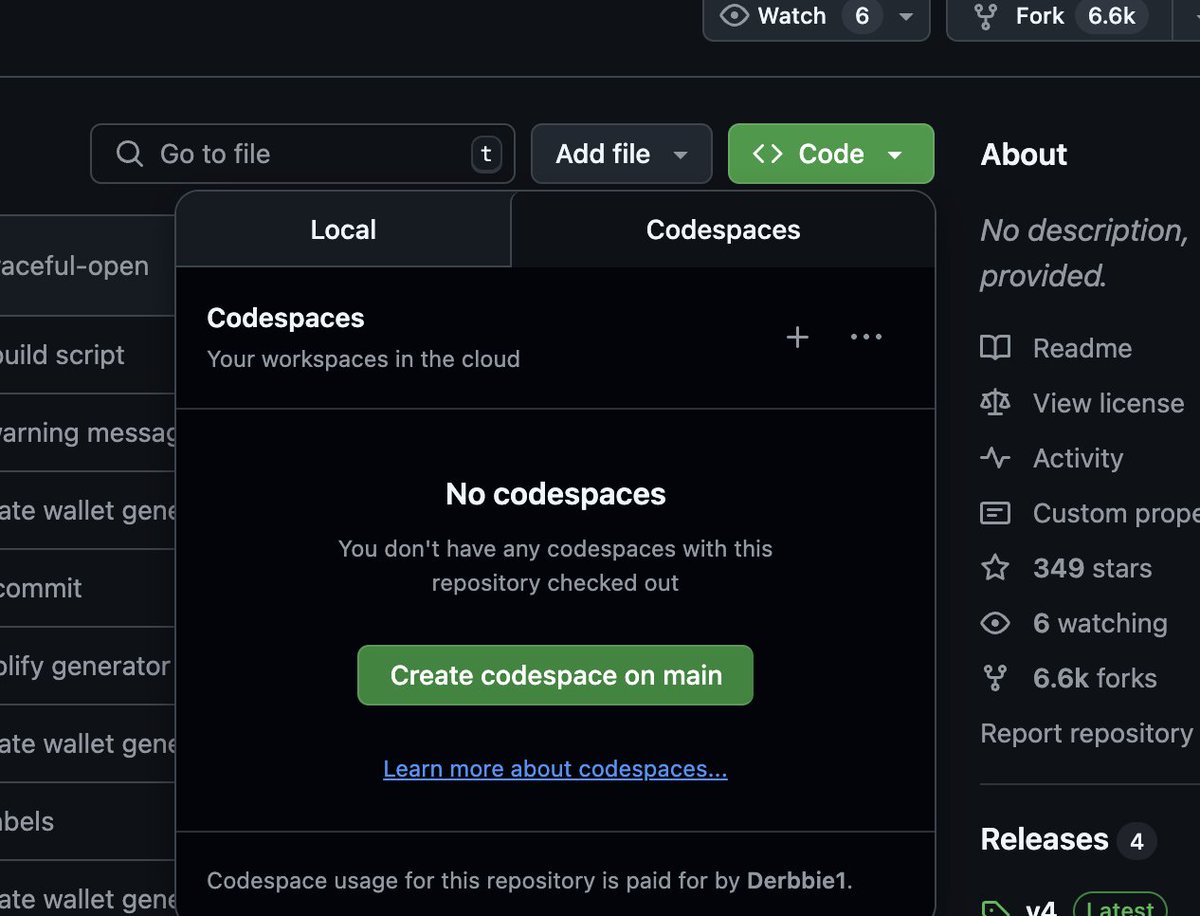Click the commit message ending in 'bels'
Viewport: 1200px width, 916px height.
pyautogui.click(x=27, y=821)
